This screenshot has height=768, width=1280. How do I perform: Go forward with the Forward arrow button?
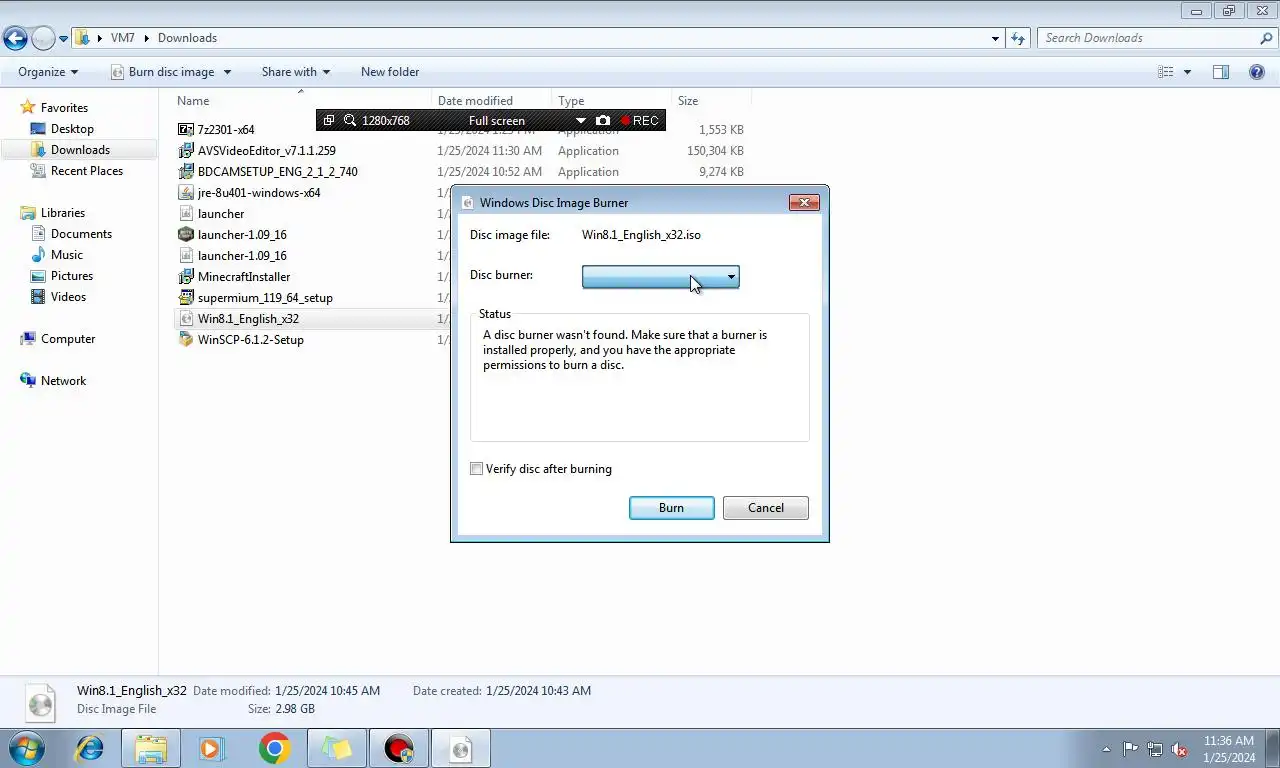pyautogui.click(x=43, y=39)
